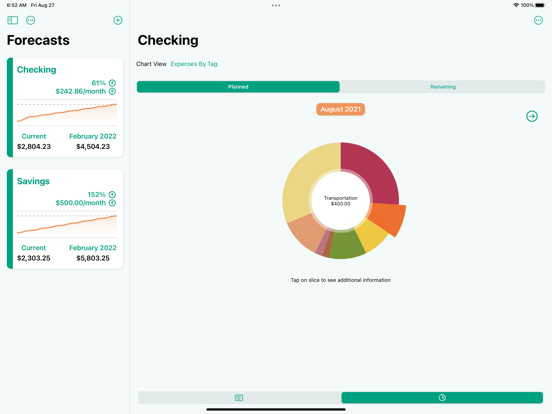This screenshot has width=552, height=414.
Task: Open the Expenses By Tag chart selector
Action: [194, 64]
